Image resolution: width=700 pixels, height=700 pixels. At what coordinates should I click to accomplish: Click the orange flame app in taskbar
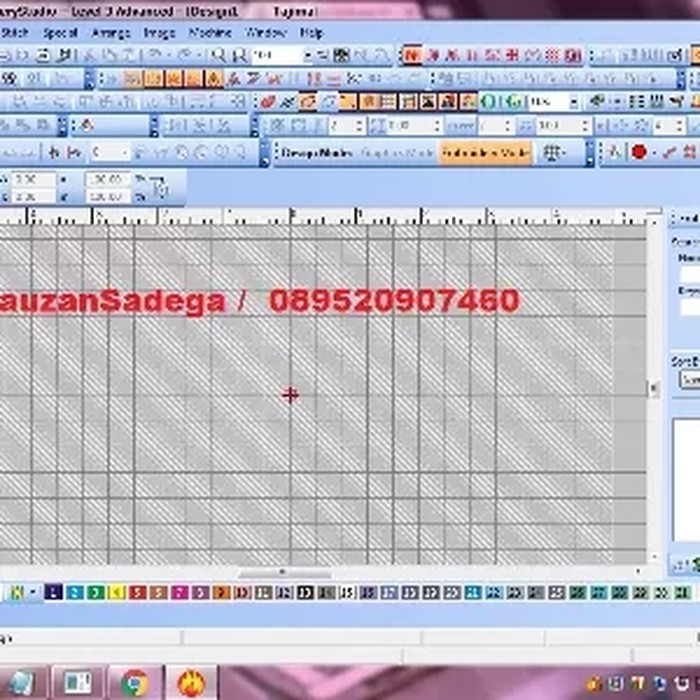[x=191, y=683]
